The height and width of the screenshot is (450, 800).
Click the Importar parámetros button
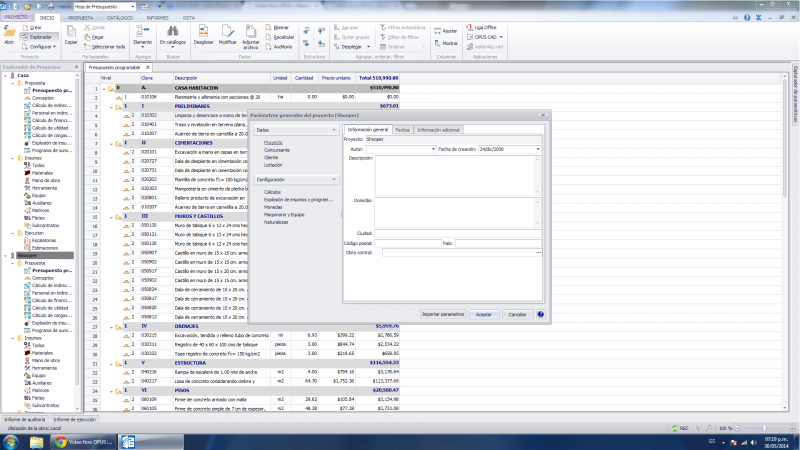pyautogui.click(x=442, y=314)
